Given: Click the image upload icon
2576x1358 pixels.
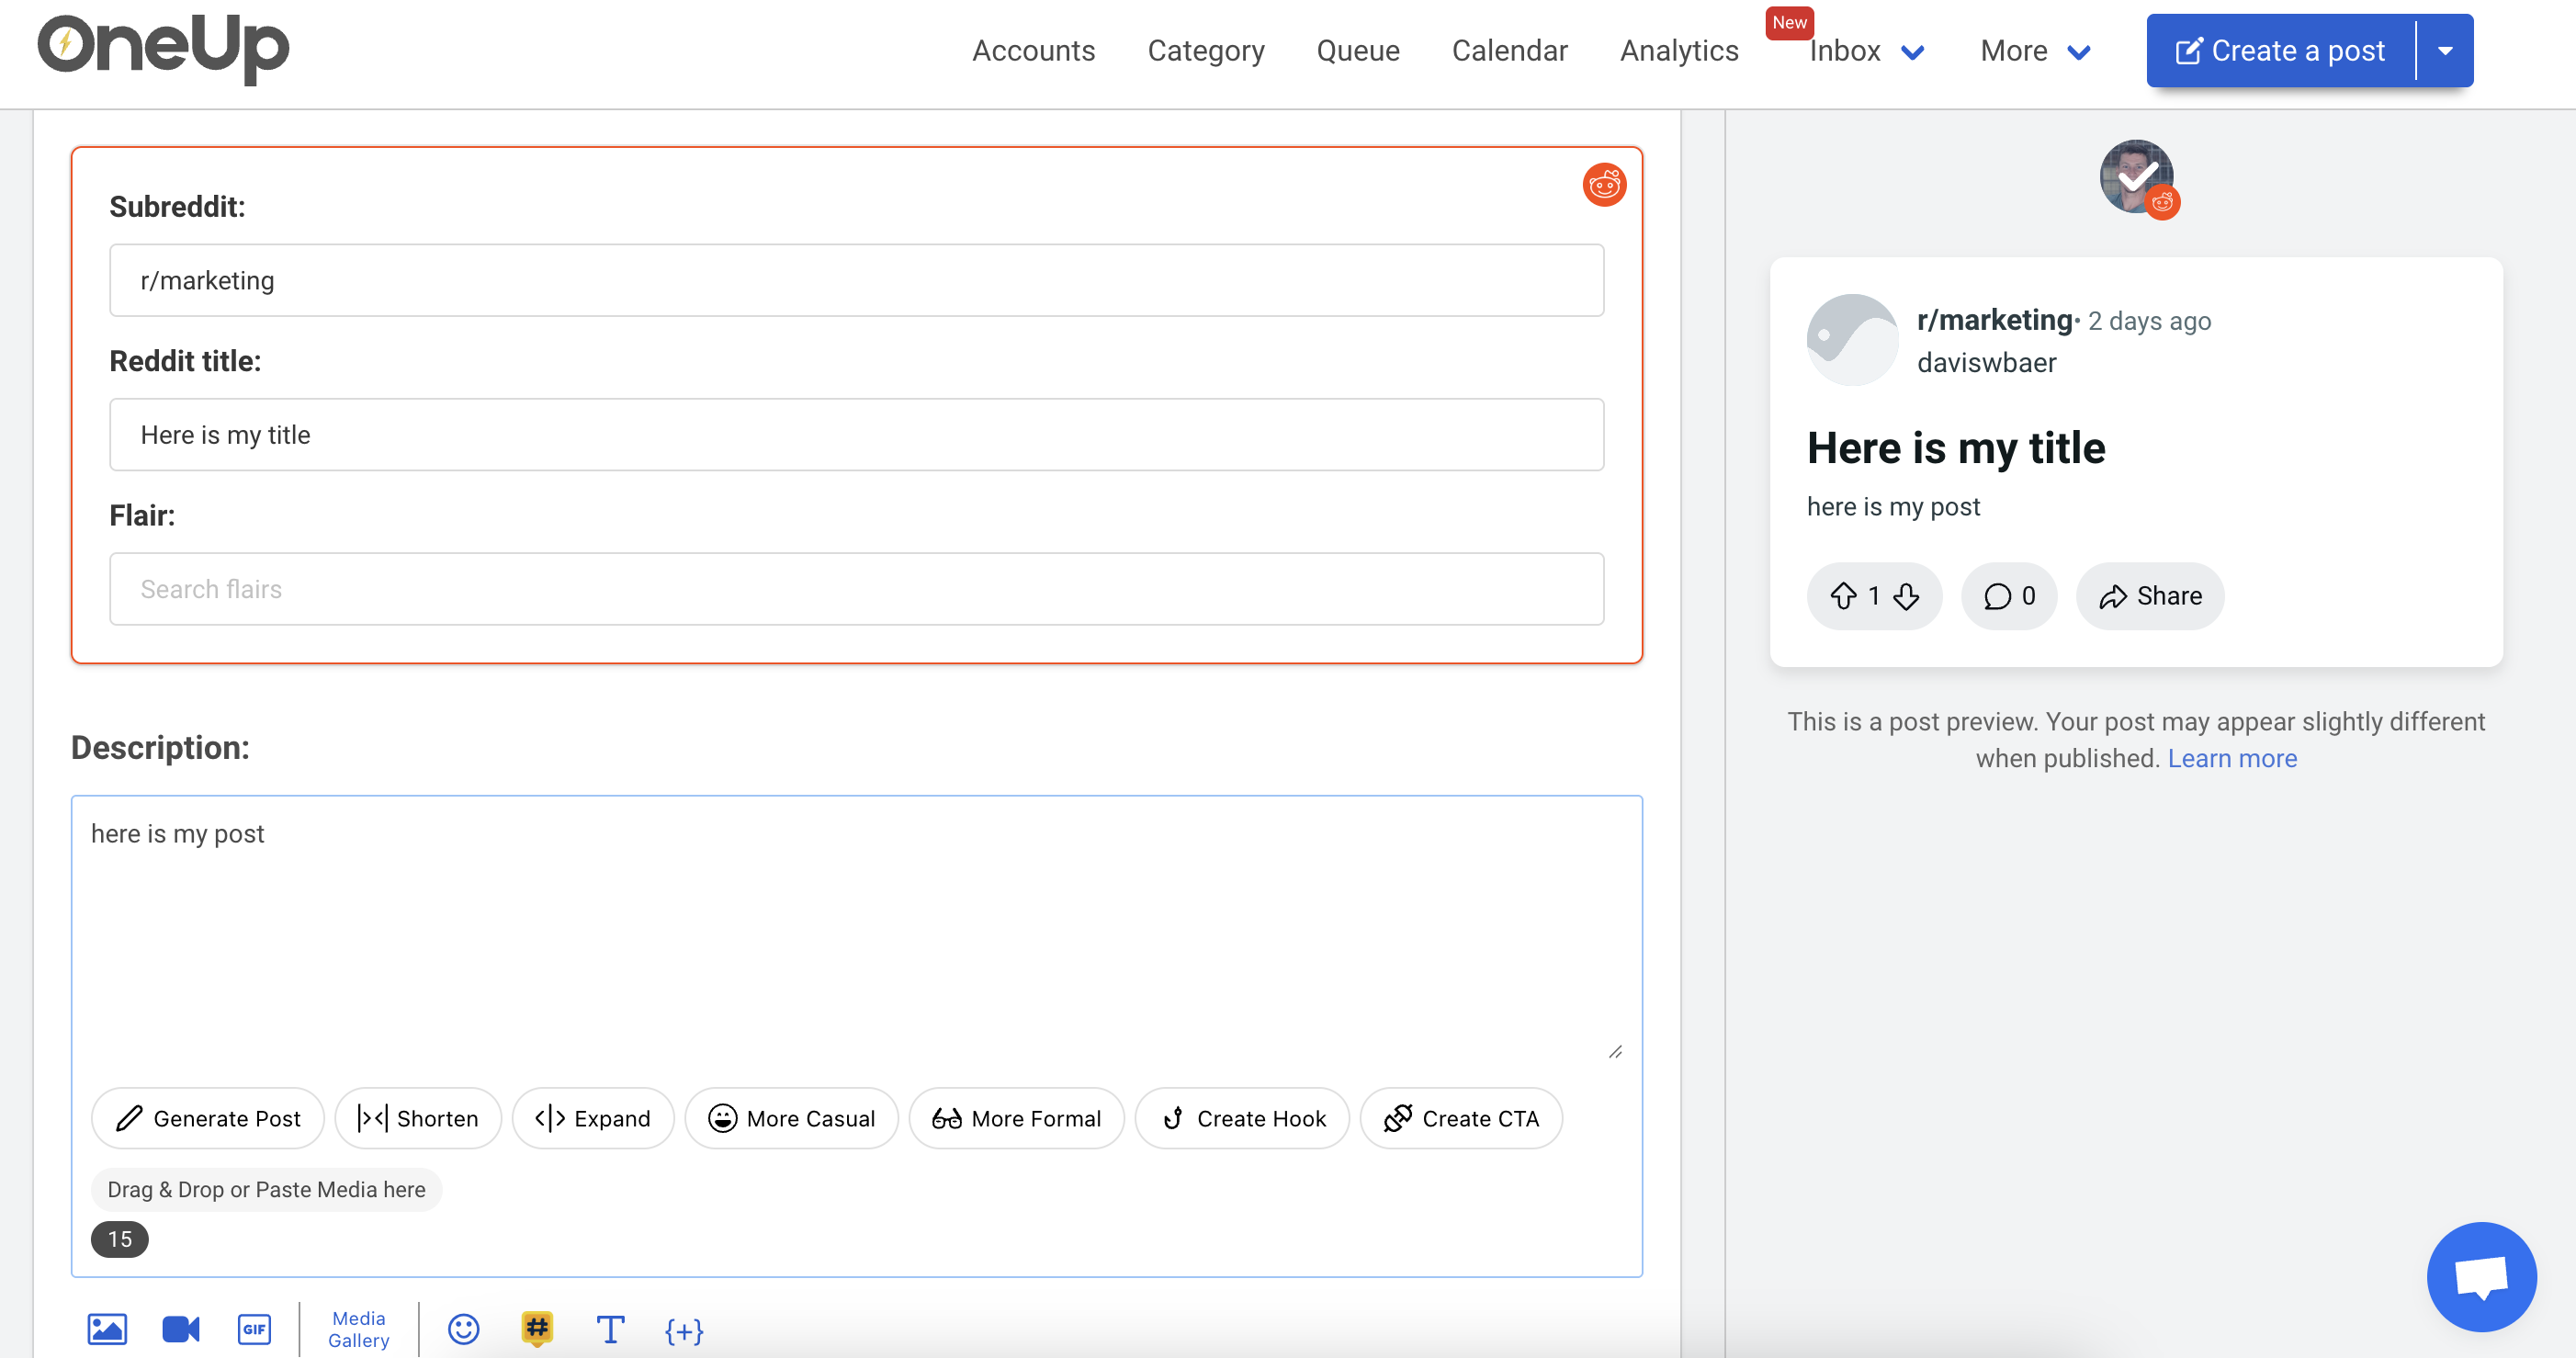Looking at the screenshot, I should point(107,1329).
